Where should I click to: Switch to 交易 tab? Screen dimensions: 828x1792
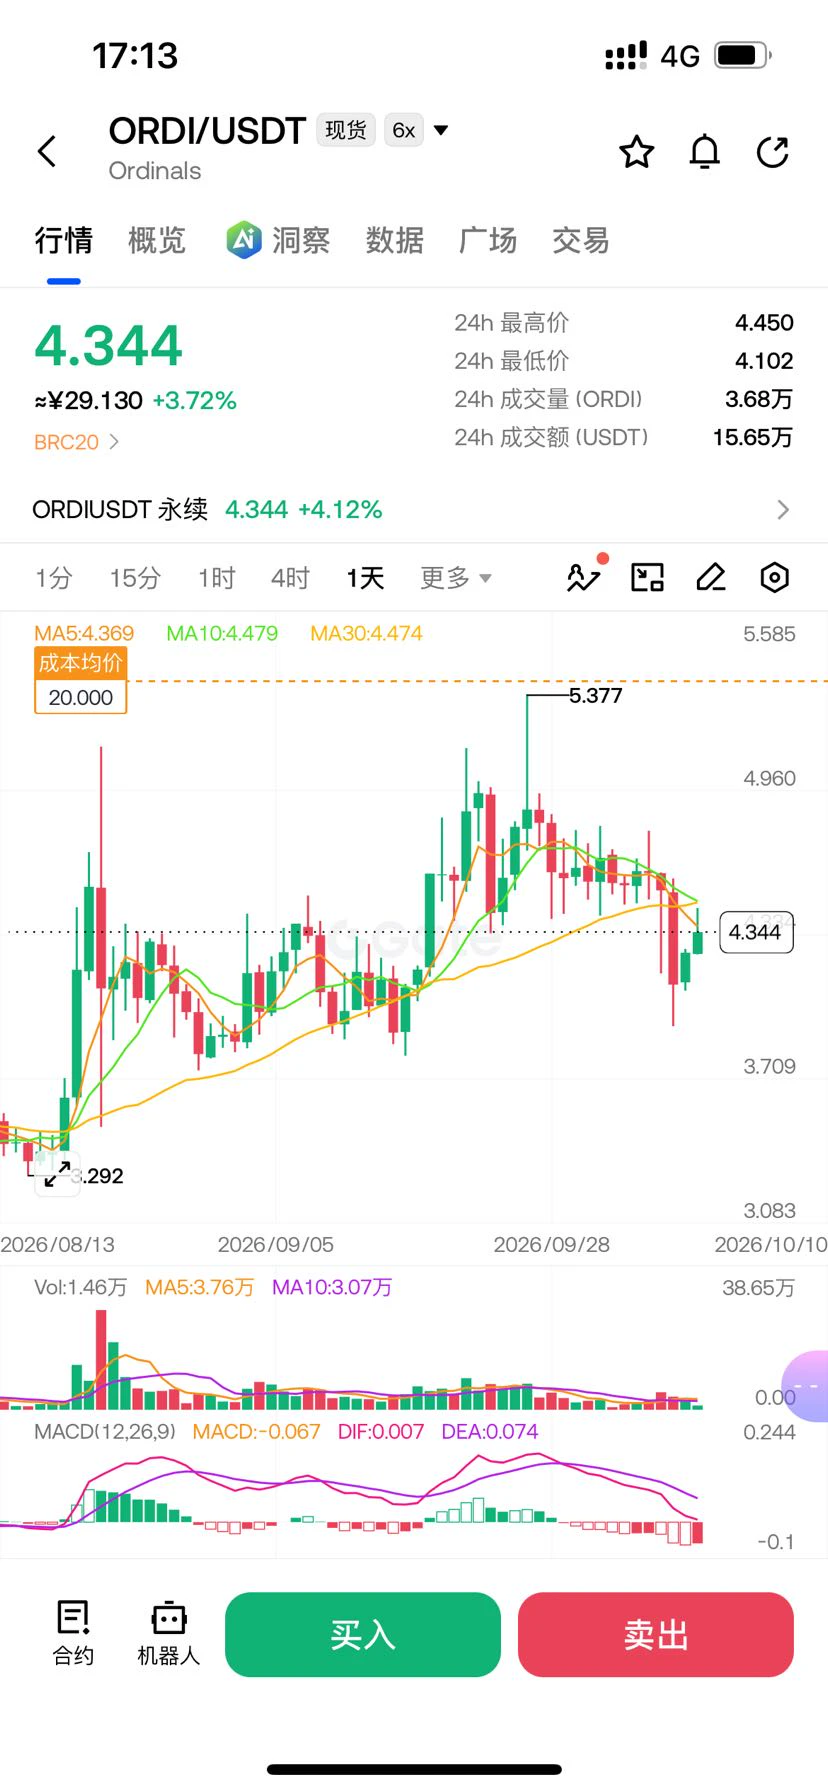point(581,240)
